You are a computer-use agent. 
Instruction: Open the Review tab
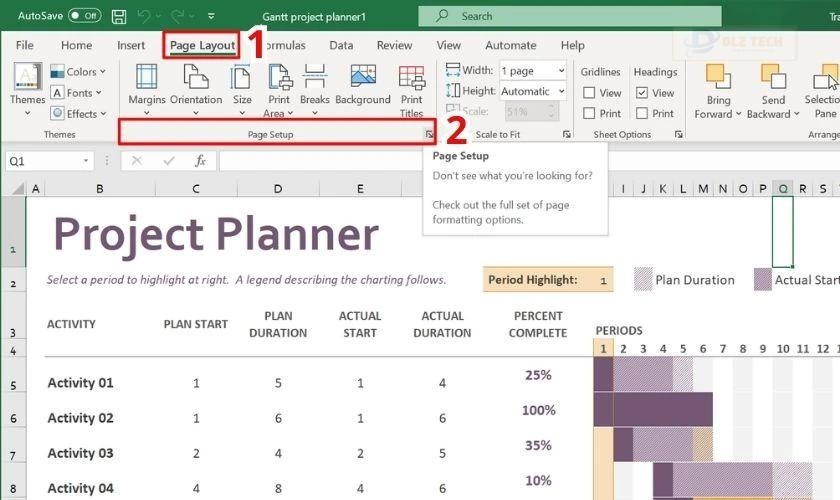pos(394,45)
